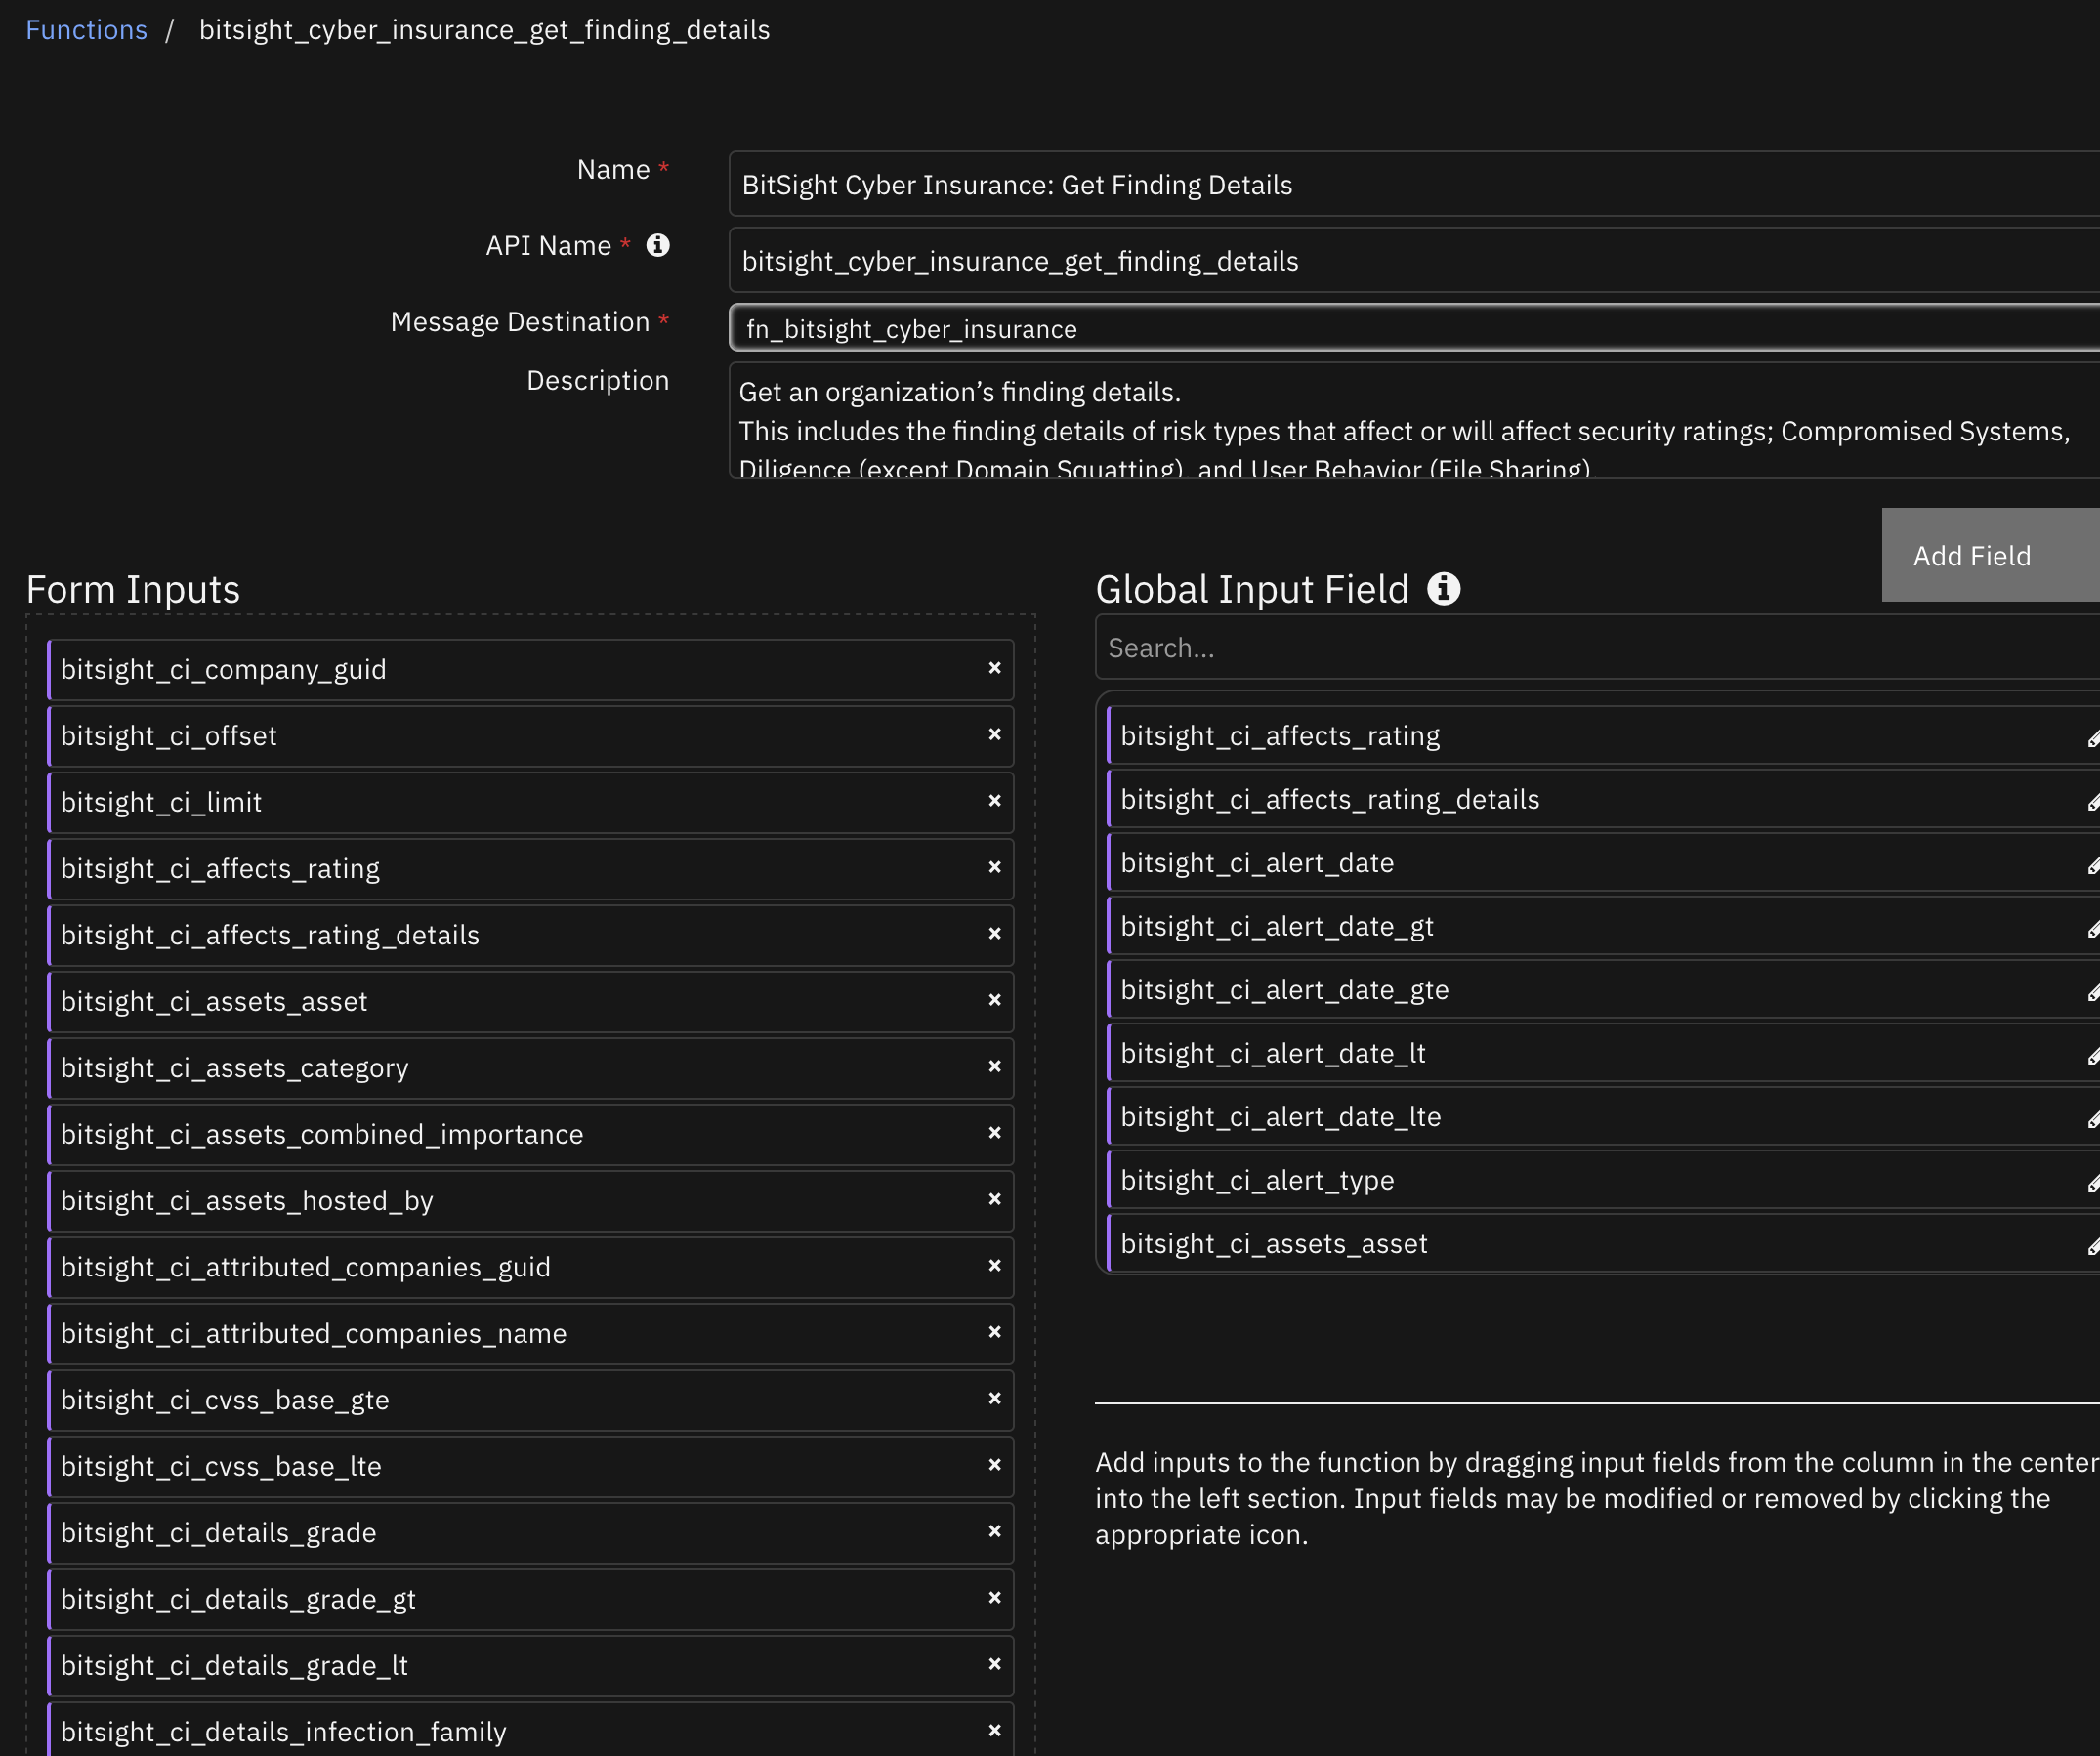
Task: Edit global field bitsight_ci_alert_date_lte pencil icon
Action: [2093, 1119]
